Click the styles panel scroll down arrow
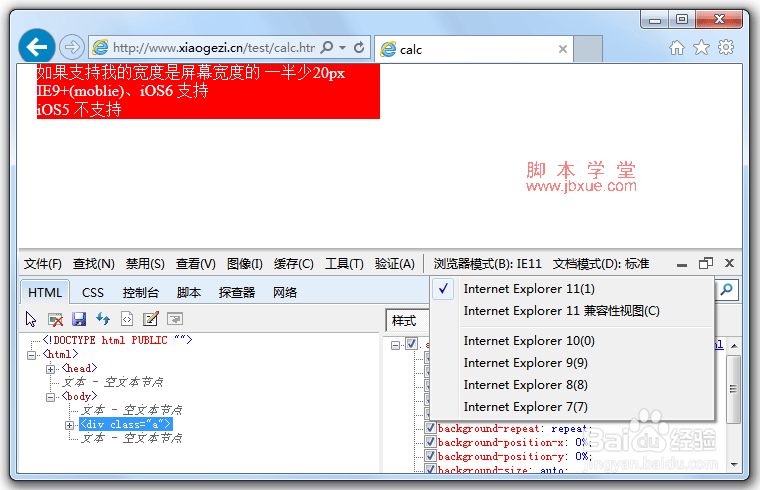760x490 pixels. click(x=734, y=465)
